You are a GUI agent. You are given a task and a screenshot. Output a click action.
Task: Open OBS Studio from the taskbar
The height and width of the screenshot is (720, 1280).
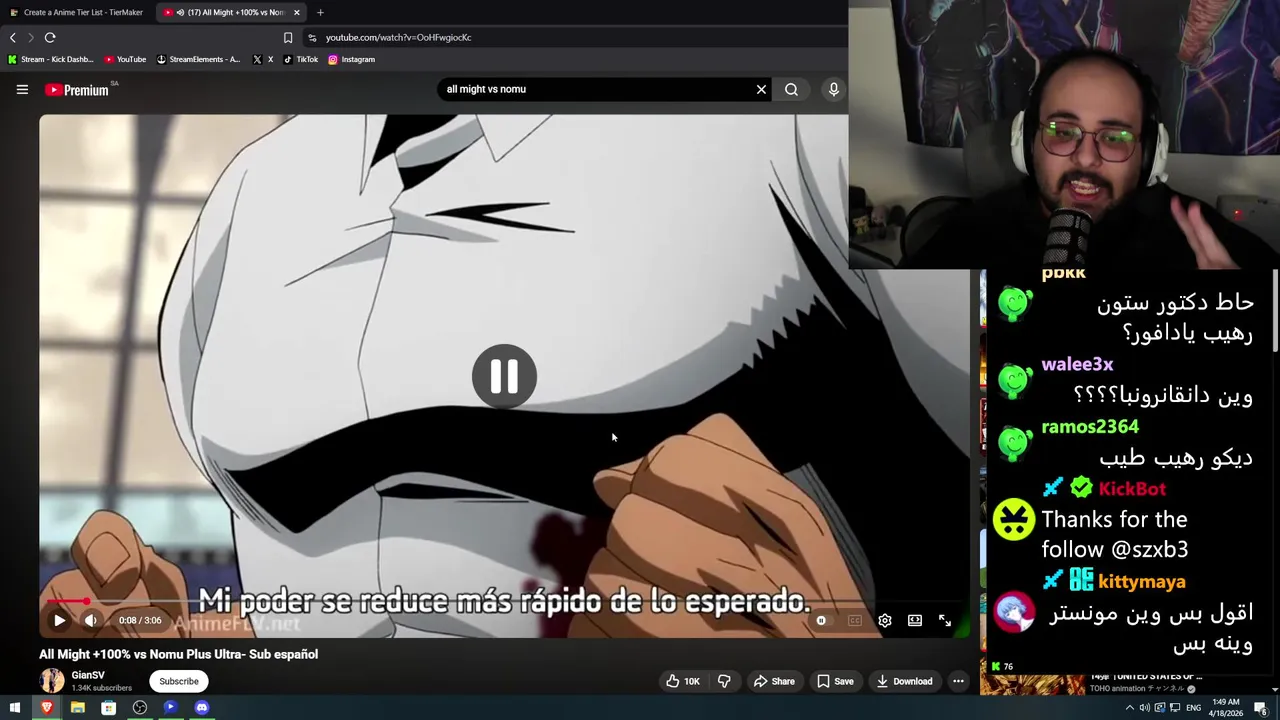coord(140,708)
